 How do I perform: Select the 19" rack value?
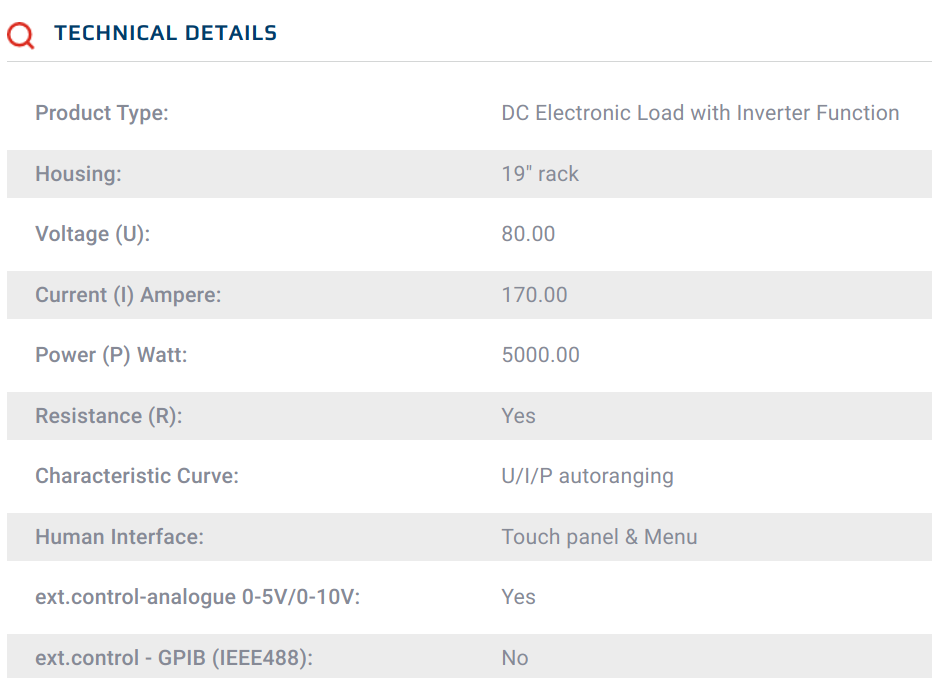point(540,174)
